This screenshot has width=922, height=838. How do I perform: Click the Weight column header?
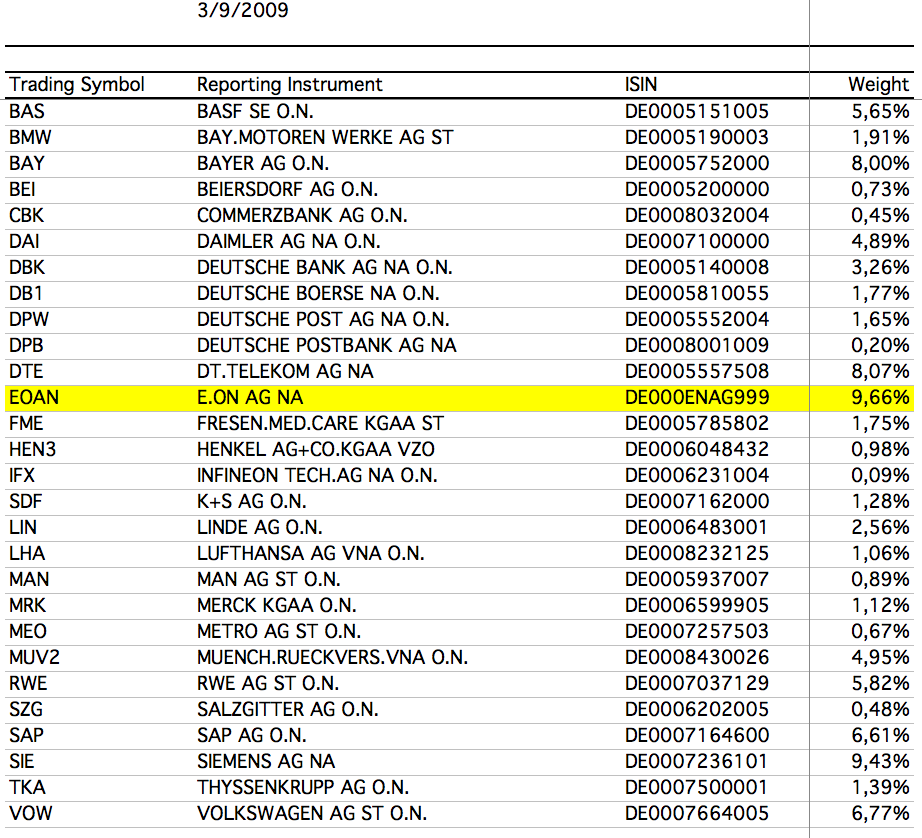tap(878, 85)
